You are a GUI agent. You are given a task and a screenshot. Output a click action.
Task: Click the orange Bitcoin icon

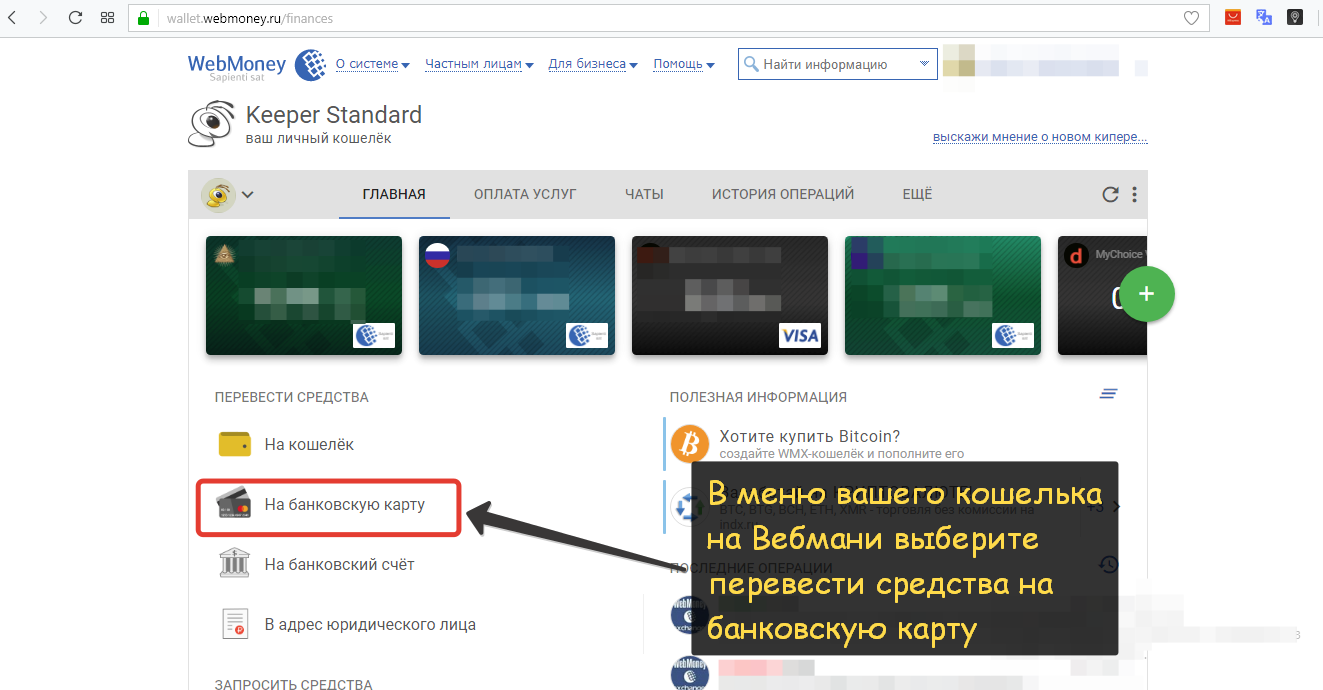[x=689, y=443]
